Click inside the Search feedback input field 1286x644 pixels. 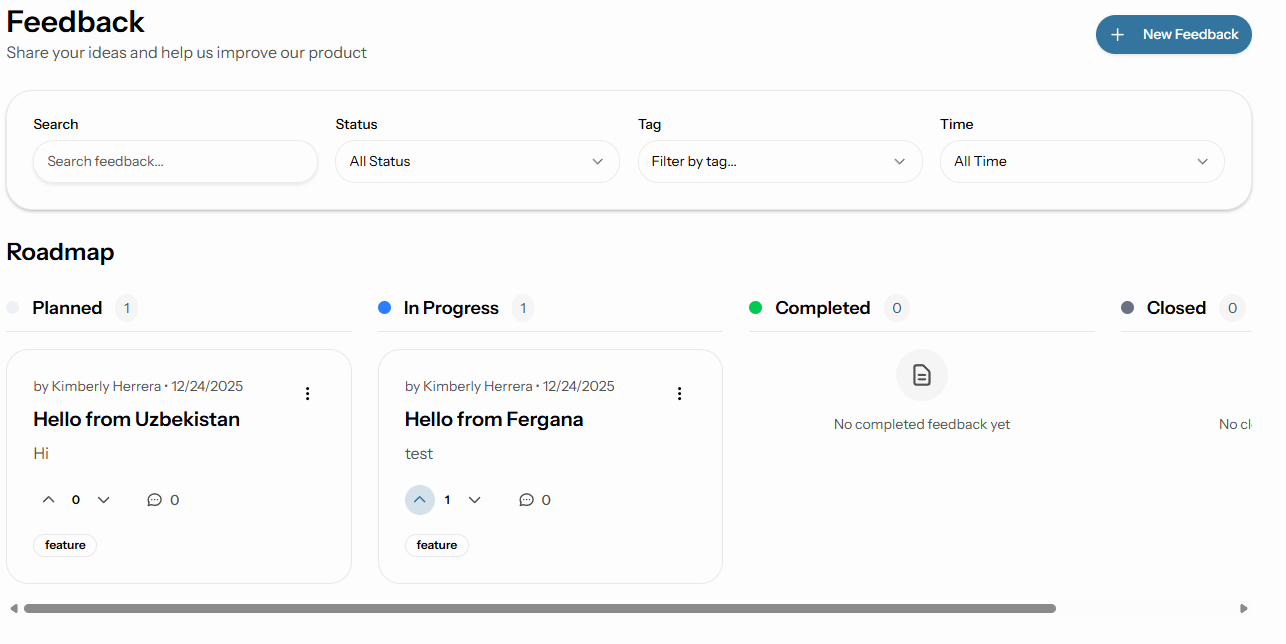tap(175, 161)
